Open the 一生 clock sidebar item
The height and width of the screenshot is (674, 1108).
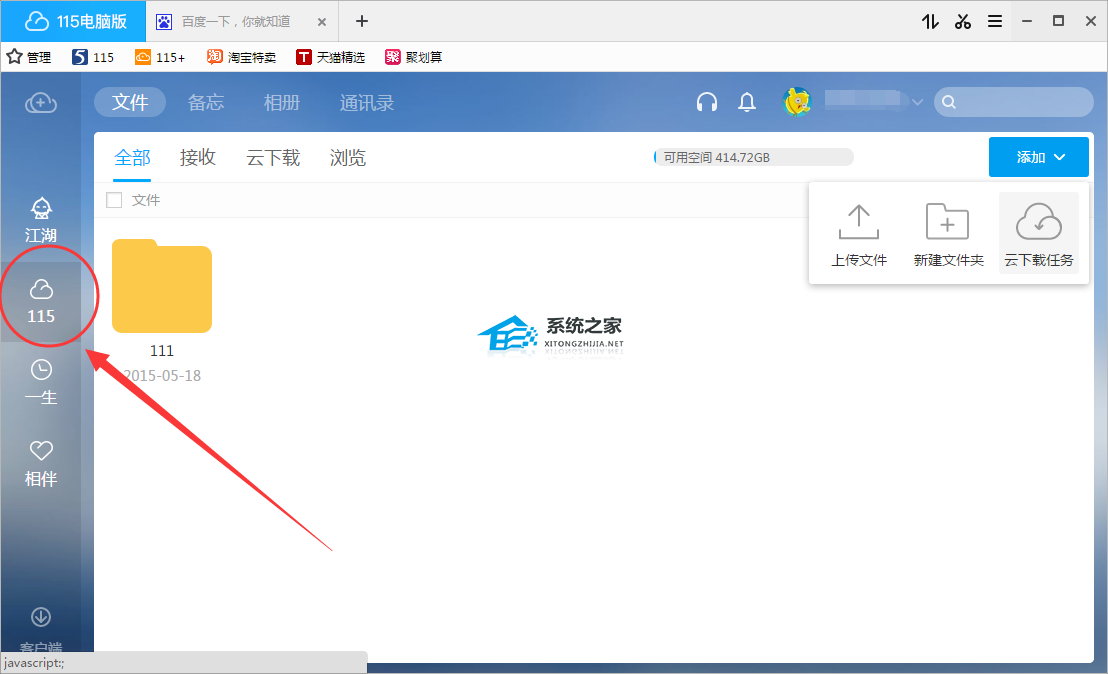41,383
